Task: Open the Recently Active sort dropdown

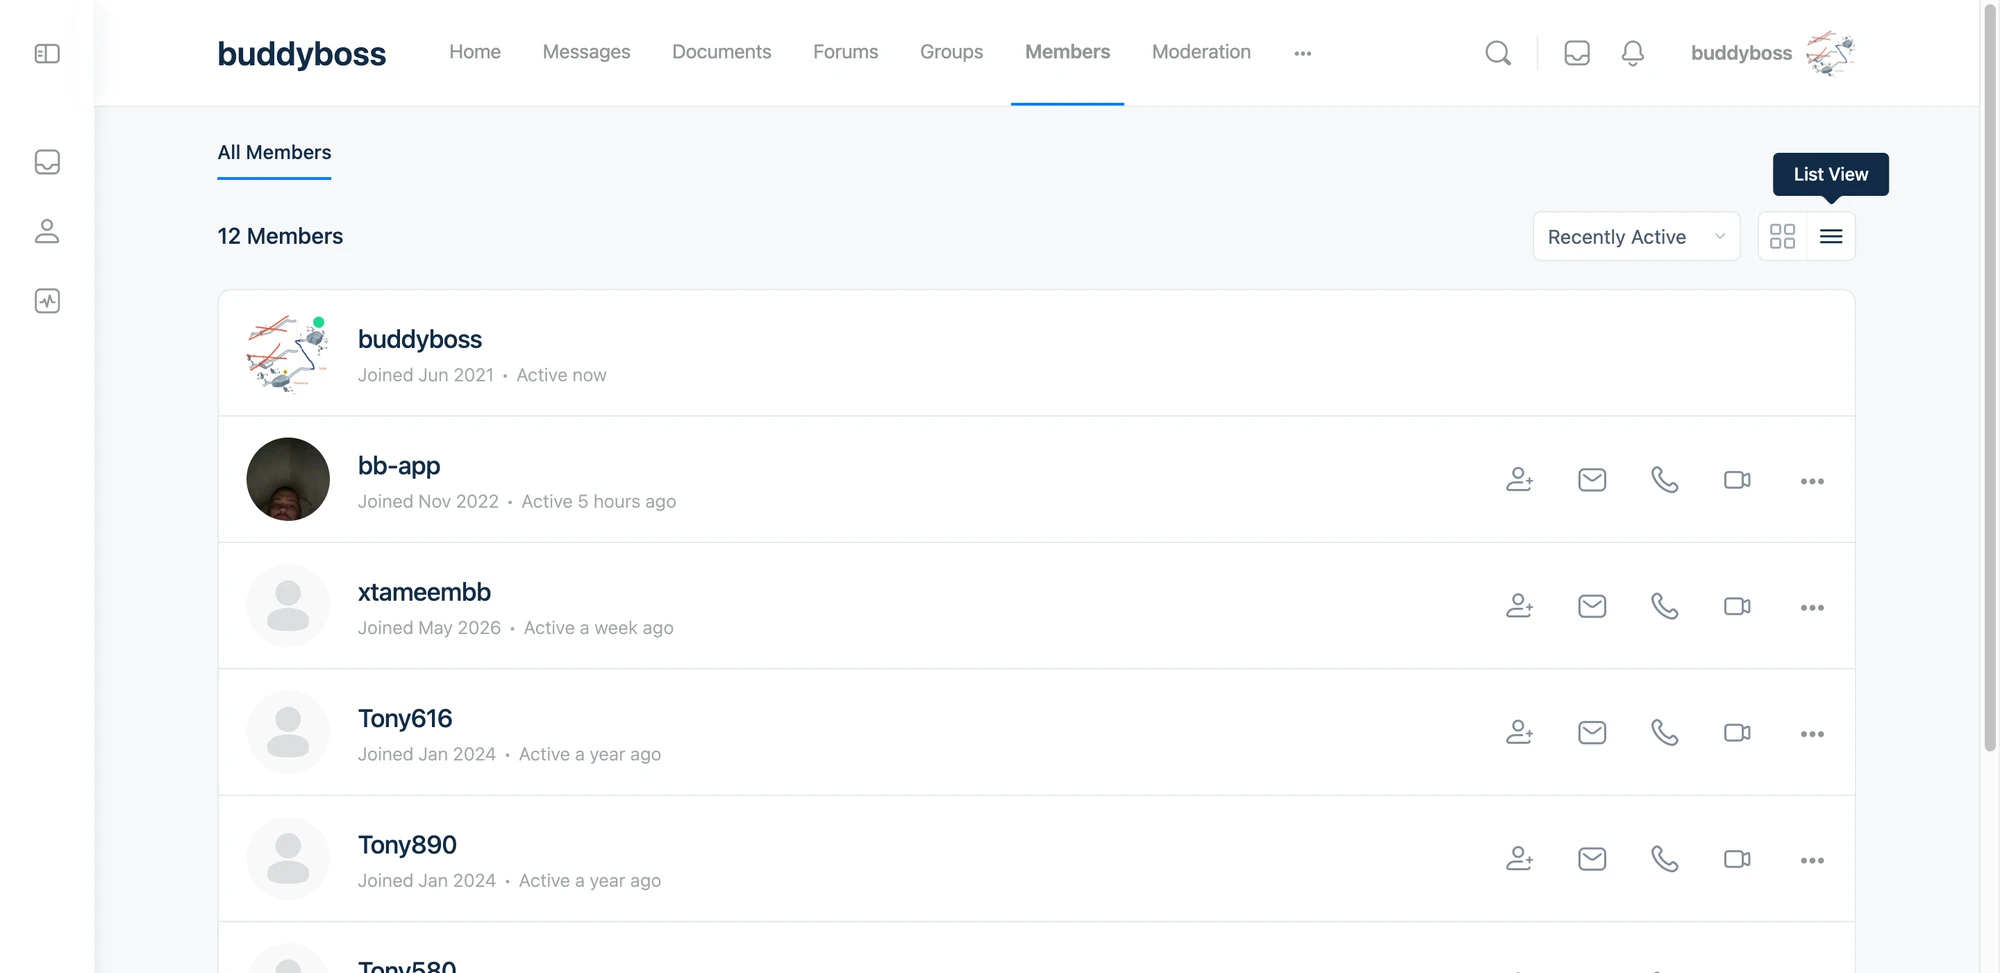Action: pos(1636,237)
